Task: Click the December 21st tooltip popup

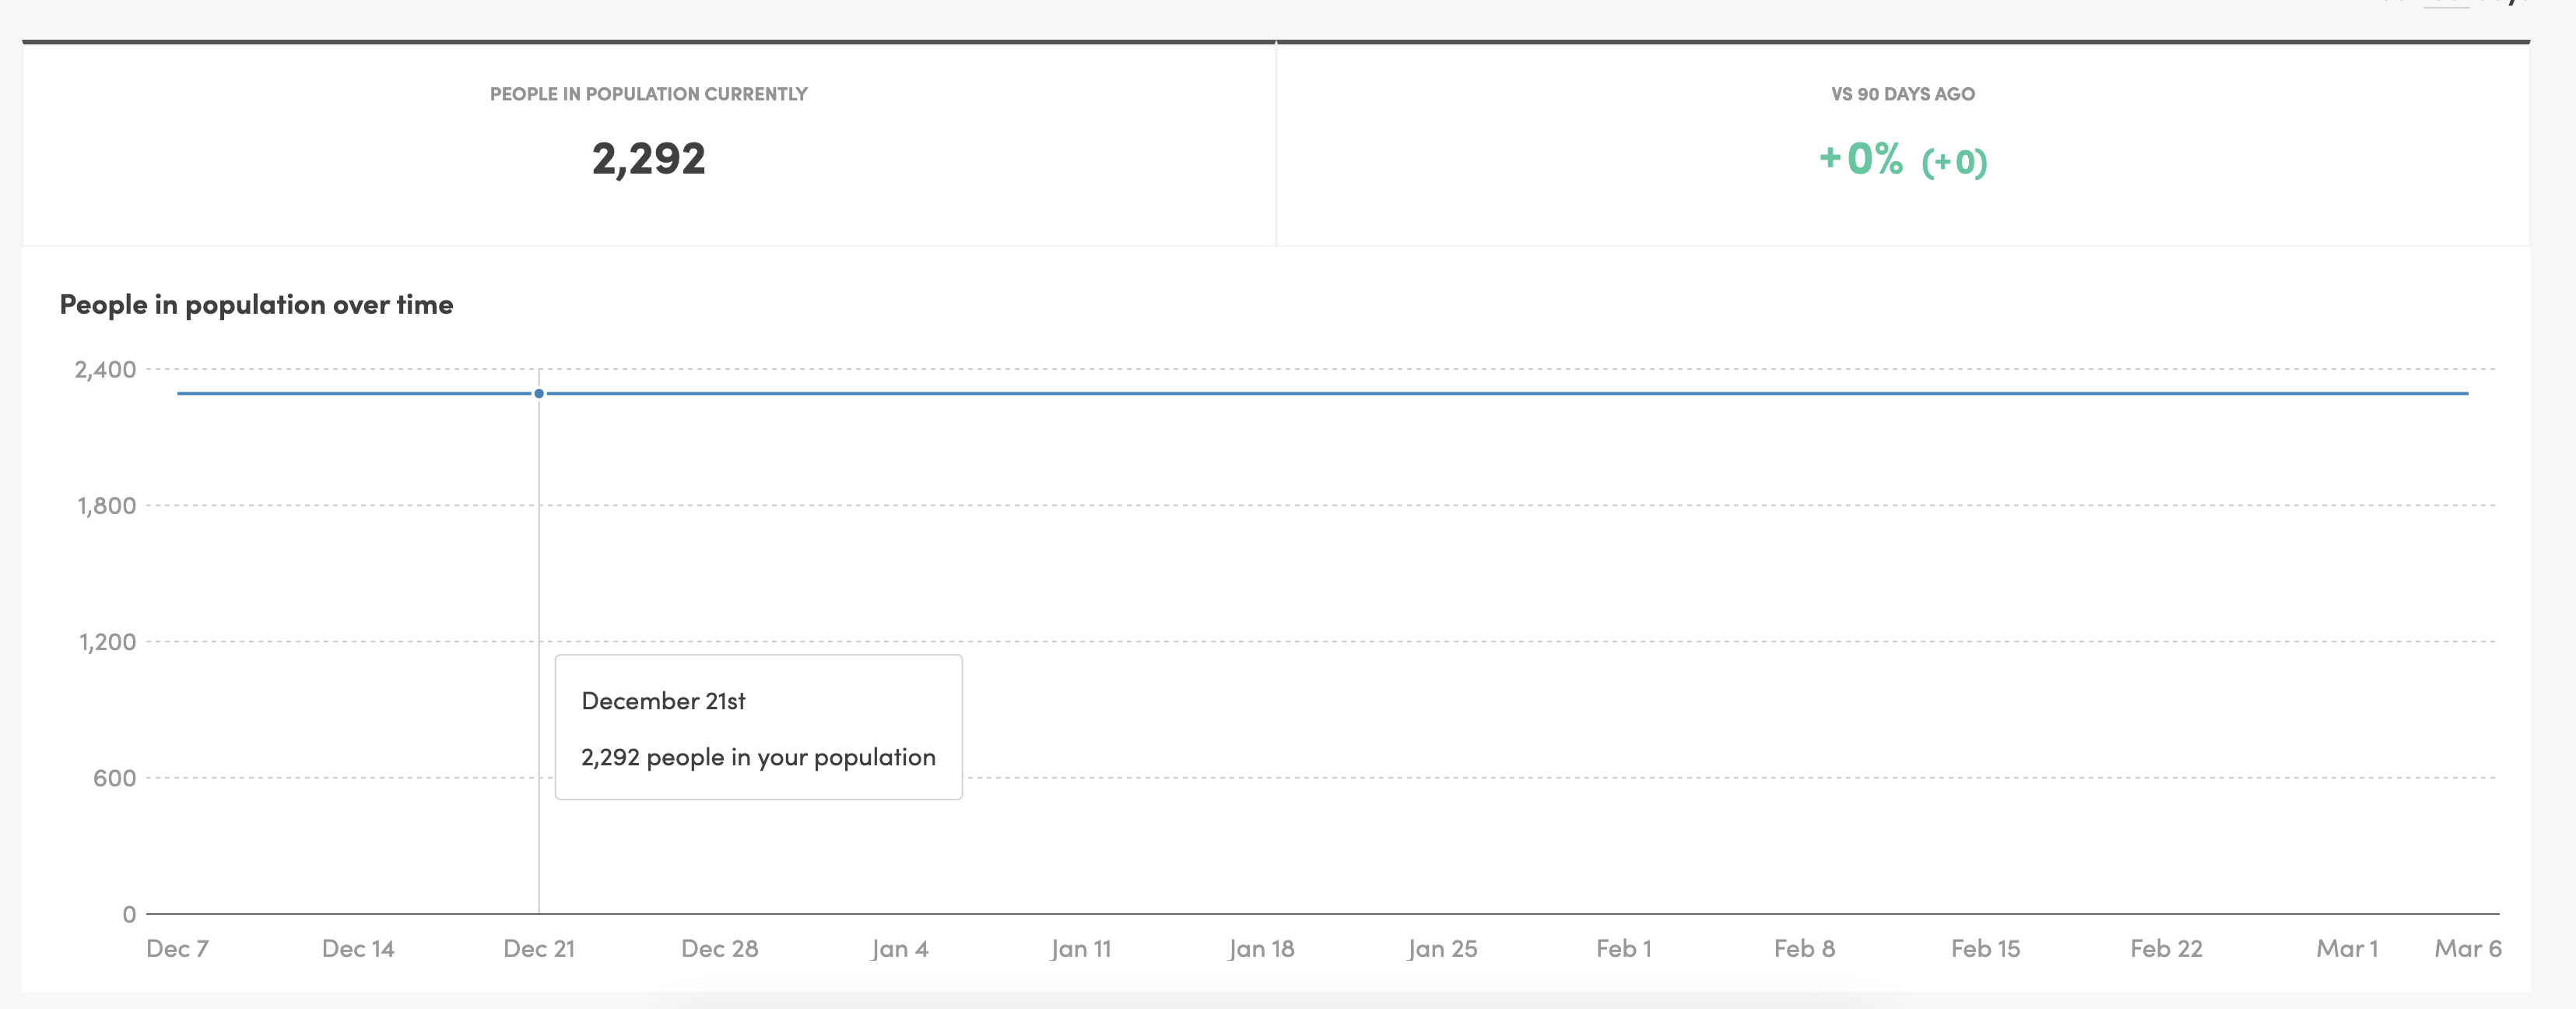Action: click(758, 728)
